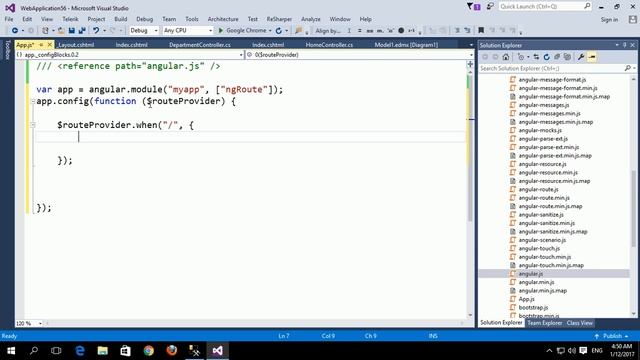
Task: Click the Quick Launch search box
Action: click(x=545, y=7)
